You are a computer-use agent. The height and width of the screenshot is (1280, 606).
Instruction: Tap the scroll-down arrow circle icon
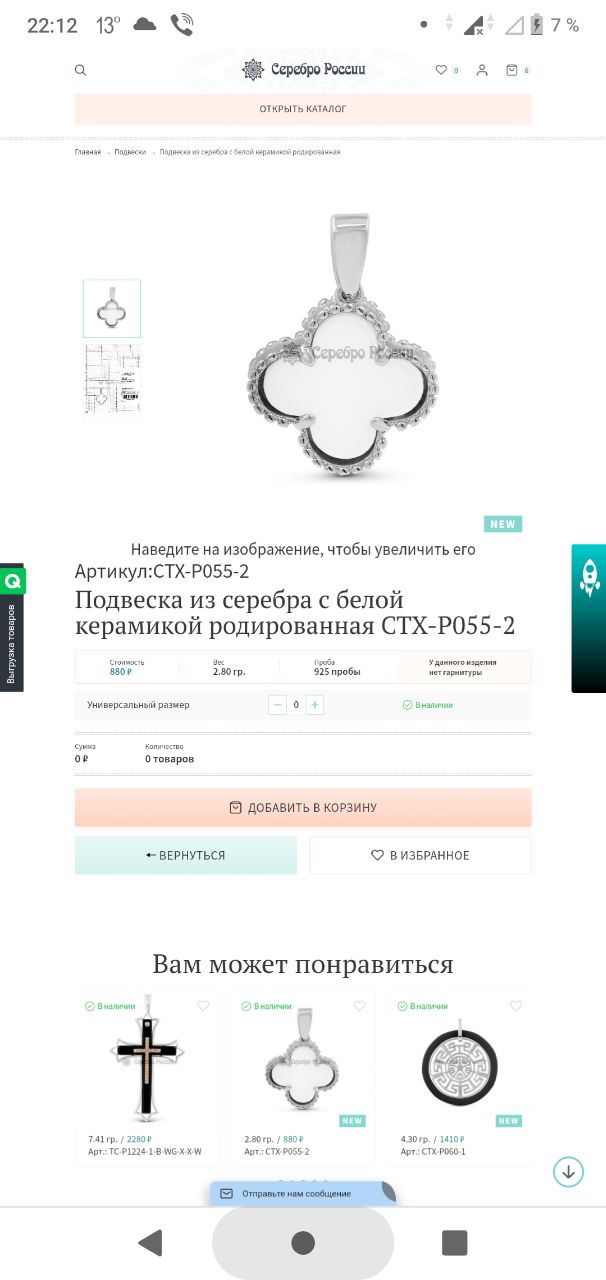point(568,1171)
